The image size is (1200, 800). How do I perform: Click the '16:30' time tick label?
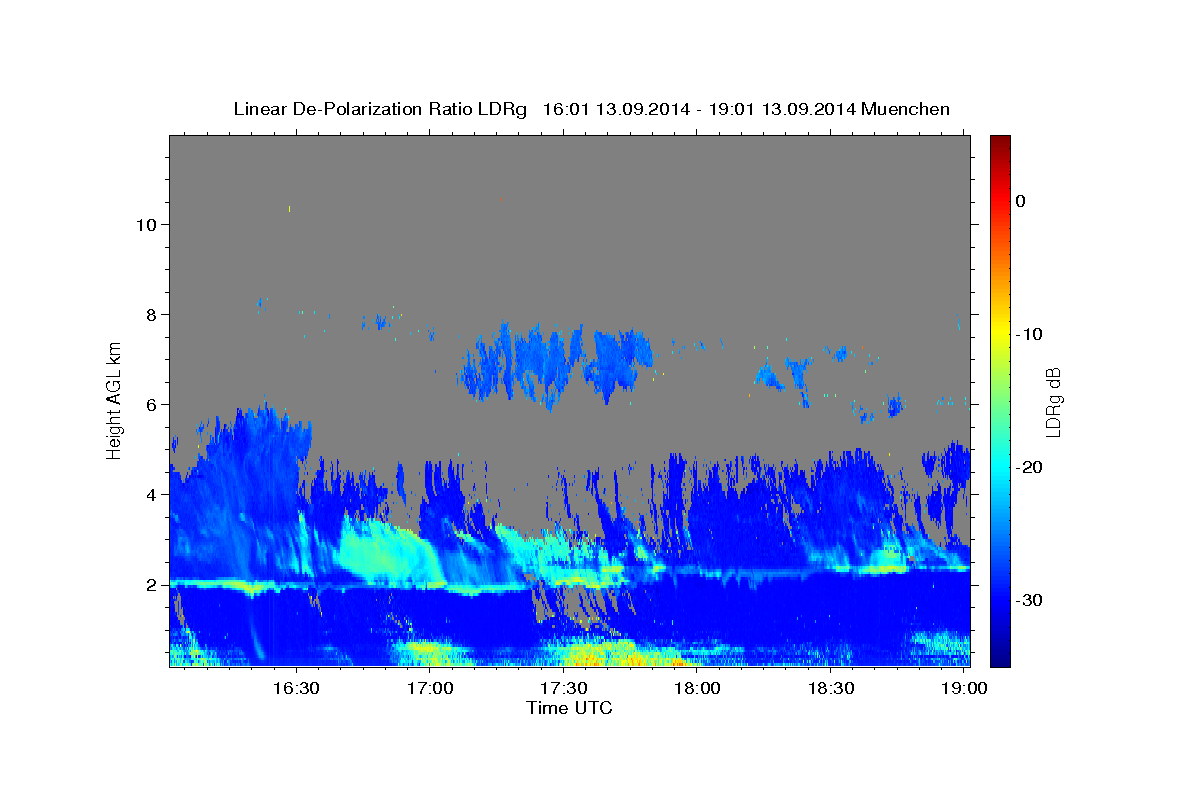click(296, 689)
